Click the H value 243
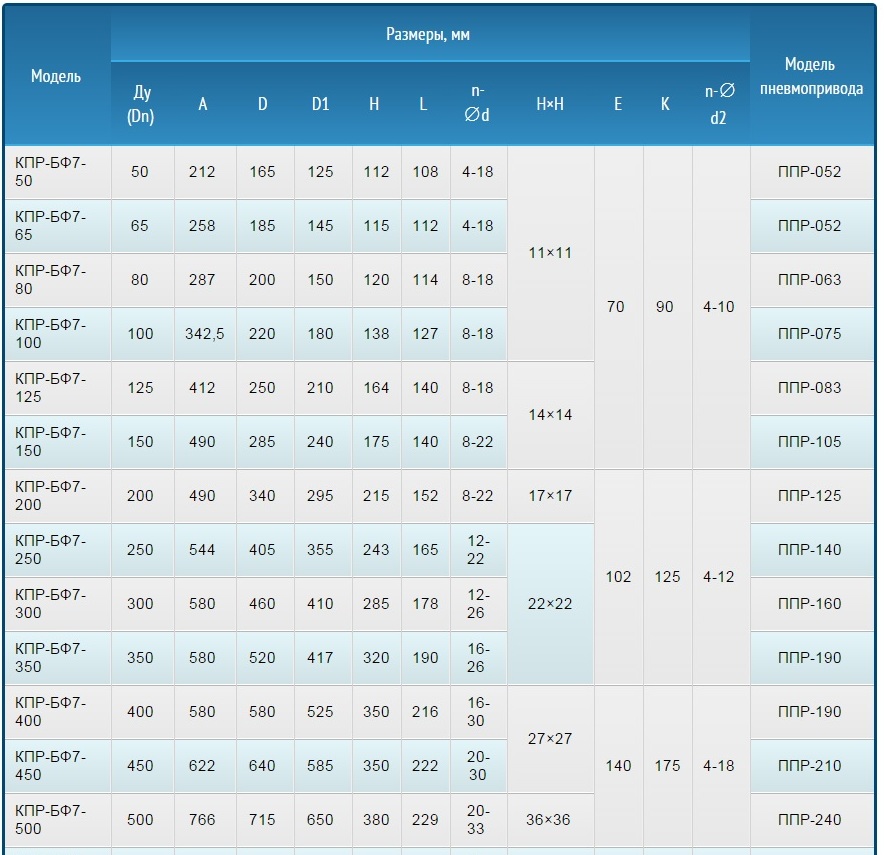Viewport: 884px width, 855px height. [376, 550]
